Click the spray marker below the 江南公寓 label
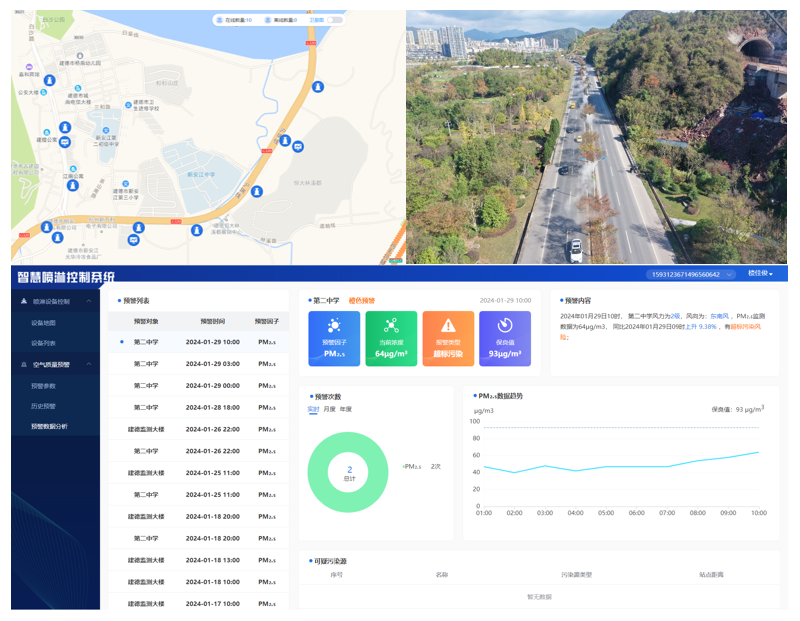This screenshot has height=621, width=800. [73, 185]
